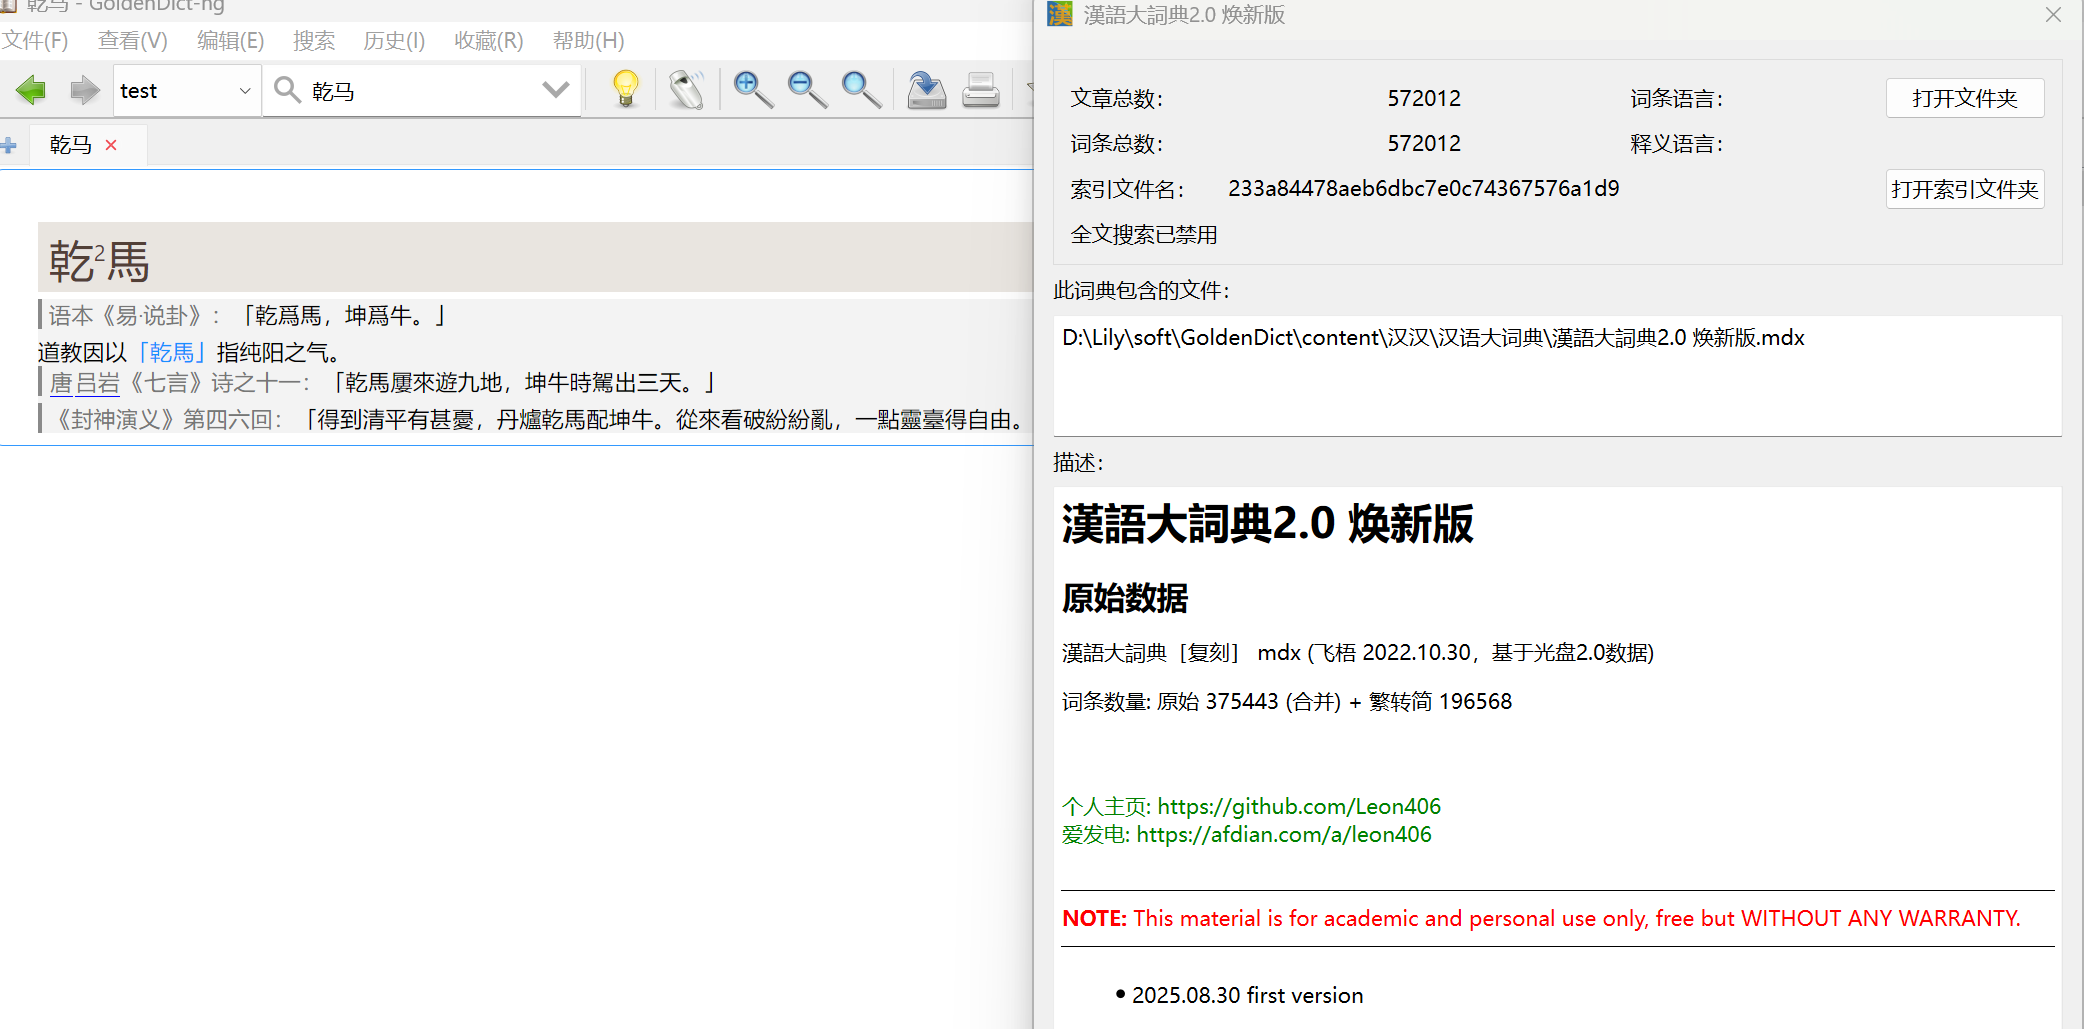Screen dimensions: 2084x1029
Task: Click the 原始数据 heading in description
Action: coord(1125,598)
